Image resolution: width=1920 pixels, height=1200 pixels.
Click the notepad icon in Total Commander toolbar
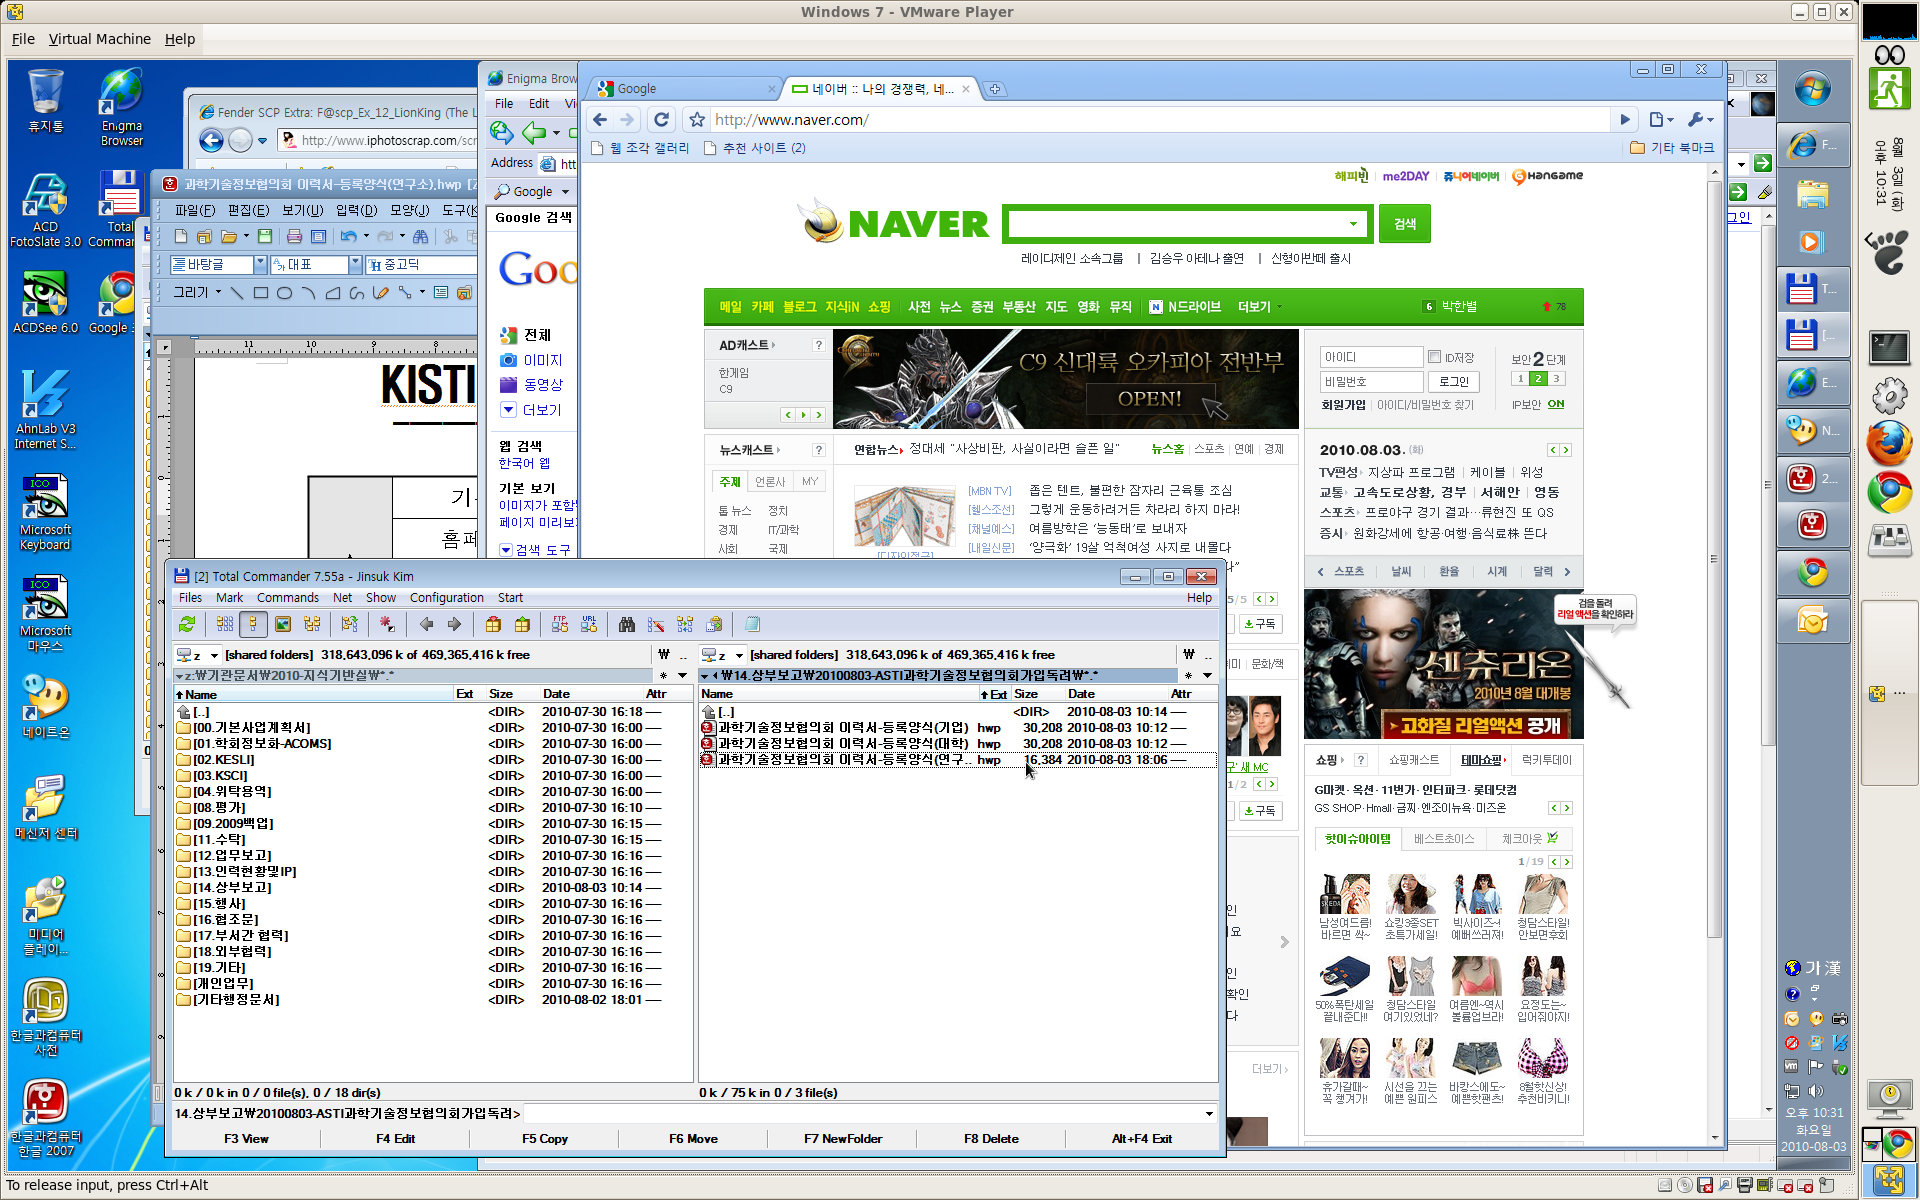[x=752, y=625]
